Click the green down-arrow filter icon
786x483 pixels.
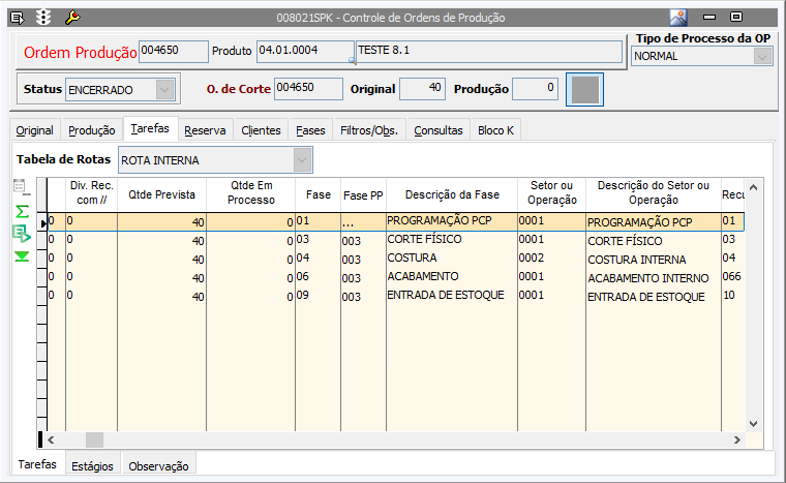point(22,257)
